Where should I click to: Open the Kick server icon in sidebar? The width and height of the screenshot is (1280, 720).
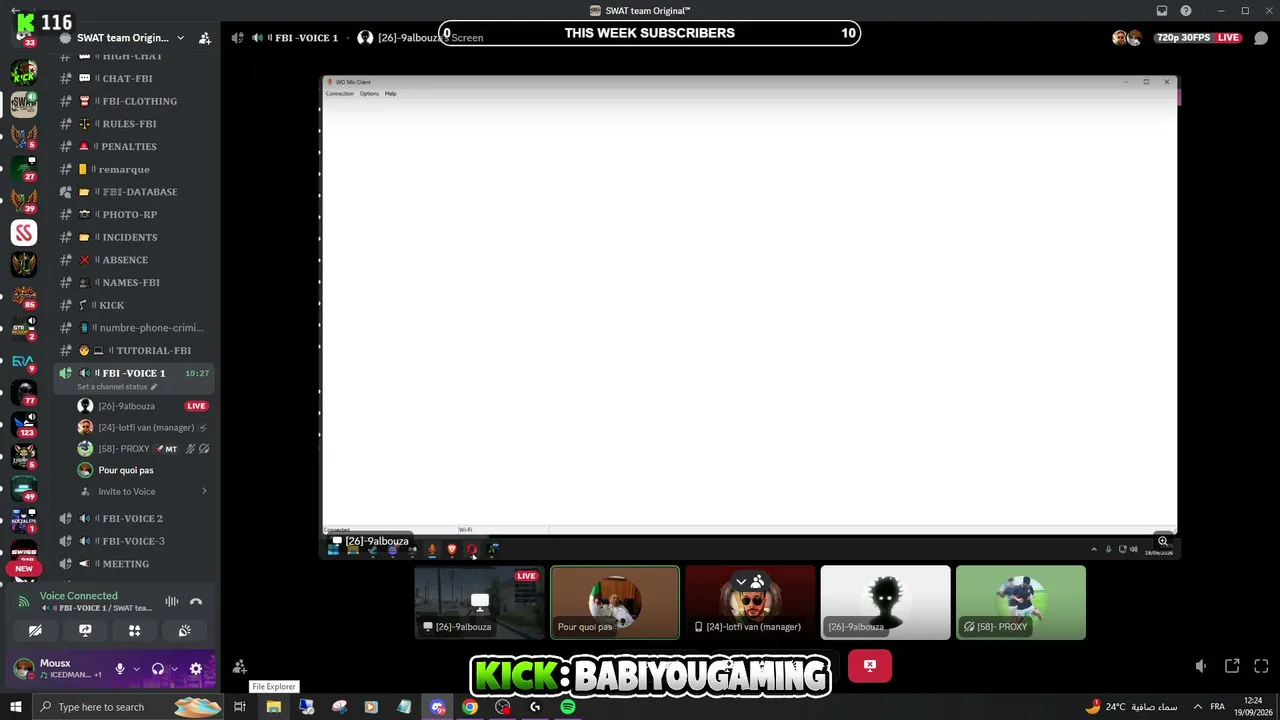[x=24, y=72]
